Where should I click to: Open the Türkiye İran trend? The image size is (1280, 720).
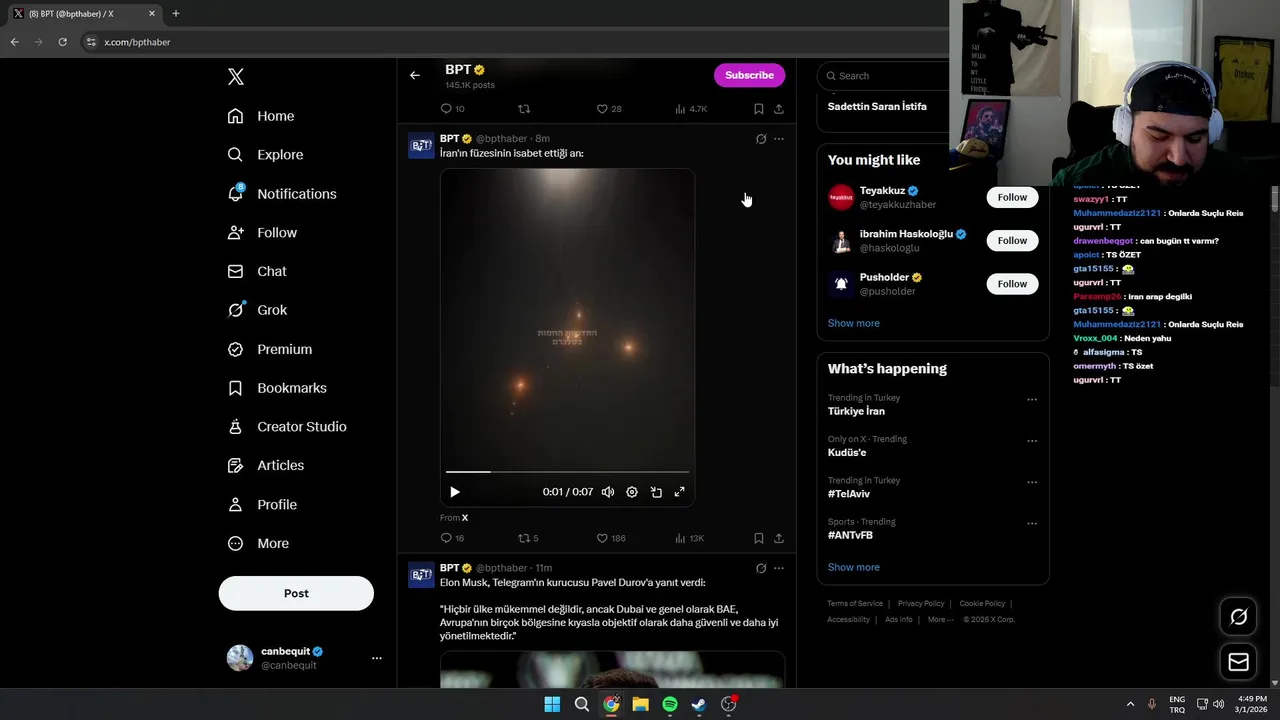pos(856,411)
